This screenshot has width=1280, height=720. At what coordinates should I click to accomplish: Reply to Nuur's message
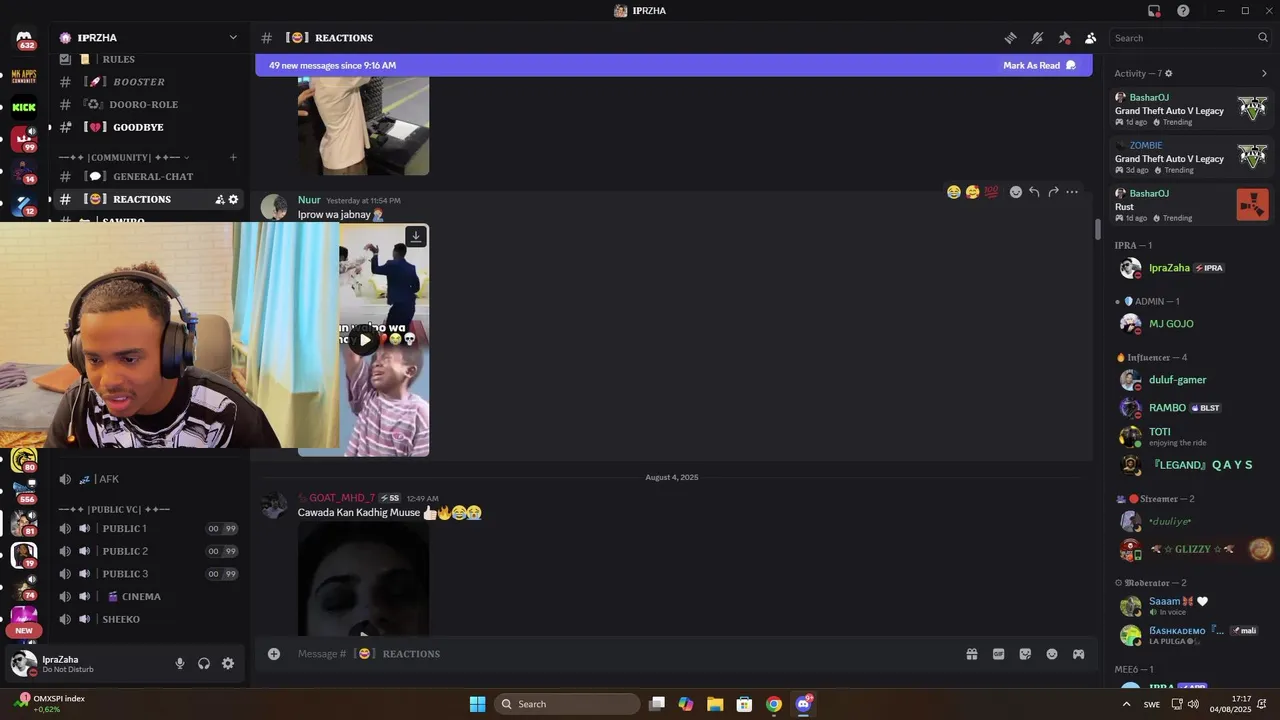pos(1034,192)
